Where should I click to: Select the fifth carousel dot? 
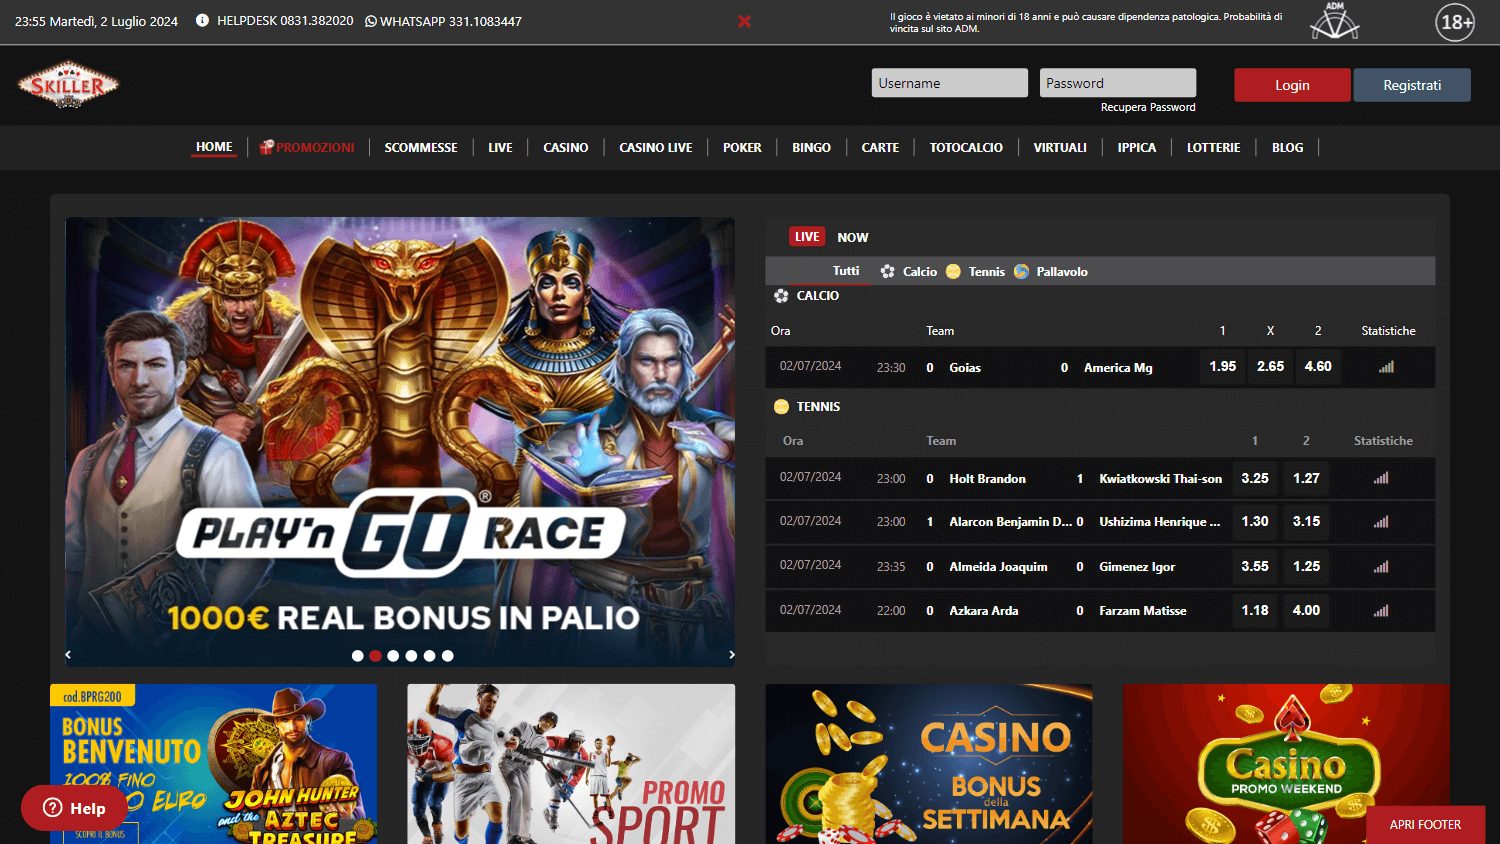[x=429, y=656]
